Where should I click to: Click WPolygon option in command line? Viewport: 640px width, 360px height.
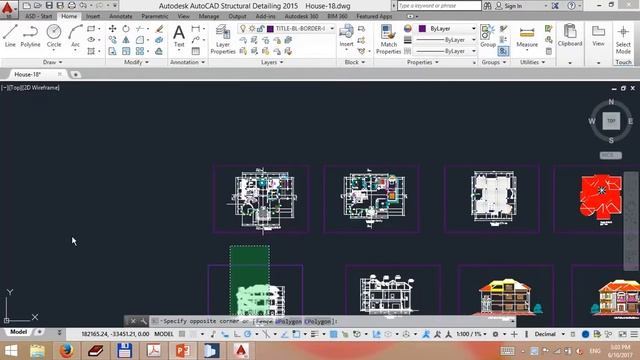[x=288, y=322]
